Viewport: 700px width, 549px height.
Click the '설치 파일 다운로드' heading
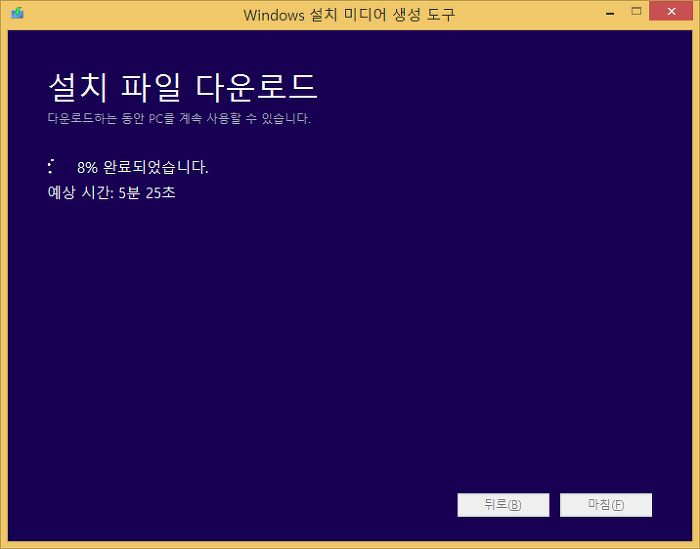183,87
